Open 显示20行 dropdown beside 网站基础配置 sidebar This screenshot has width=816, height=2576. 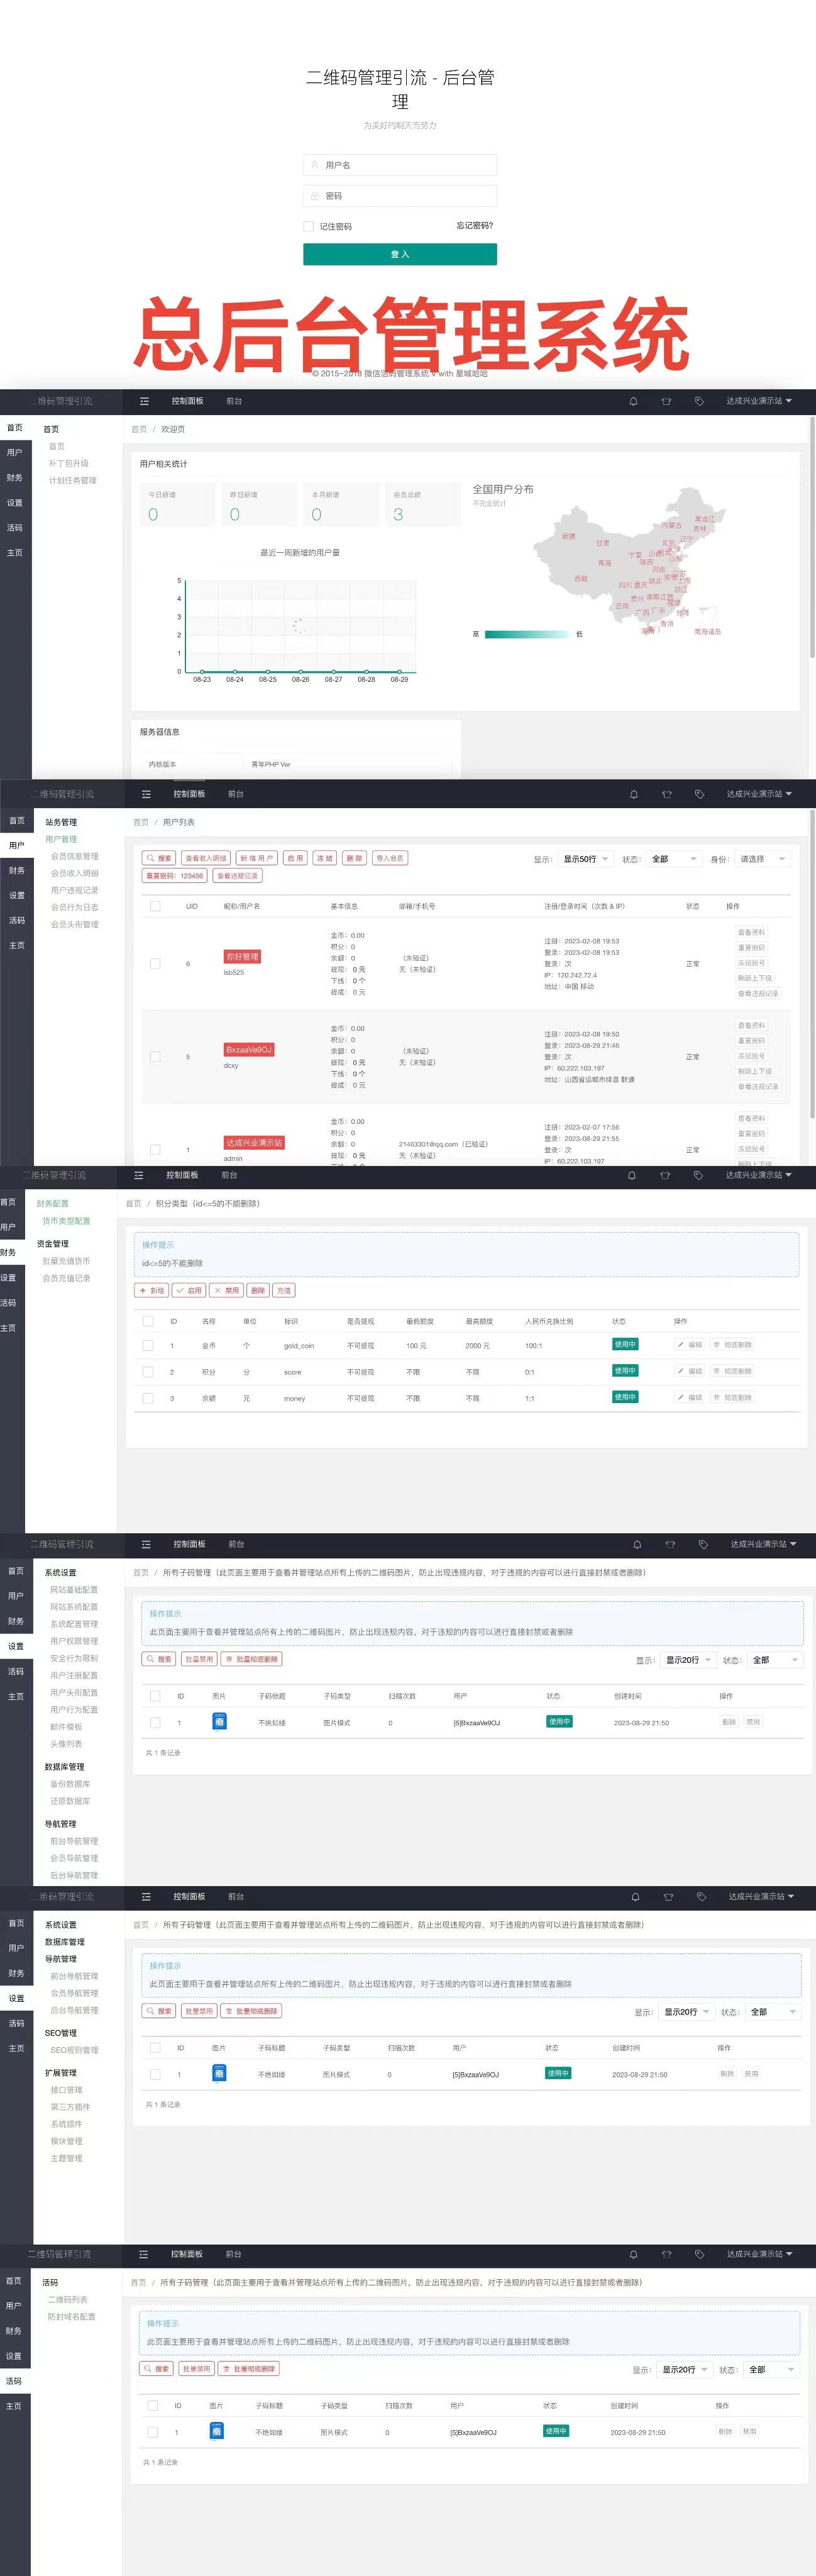(688, 1660)
